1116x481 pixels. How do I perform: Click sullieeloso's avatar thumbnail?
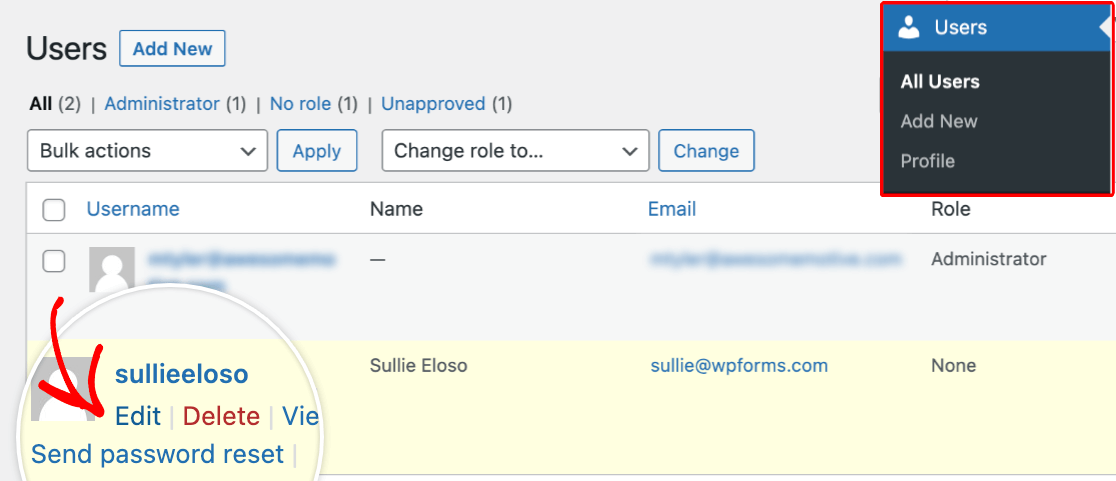click(x=63, y=388)
